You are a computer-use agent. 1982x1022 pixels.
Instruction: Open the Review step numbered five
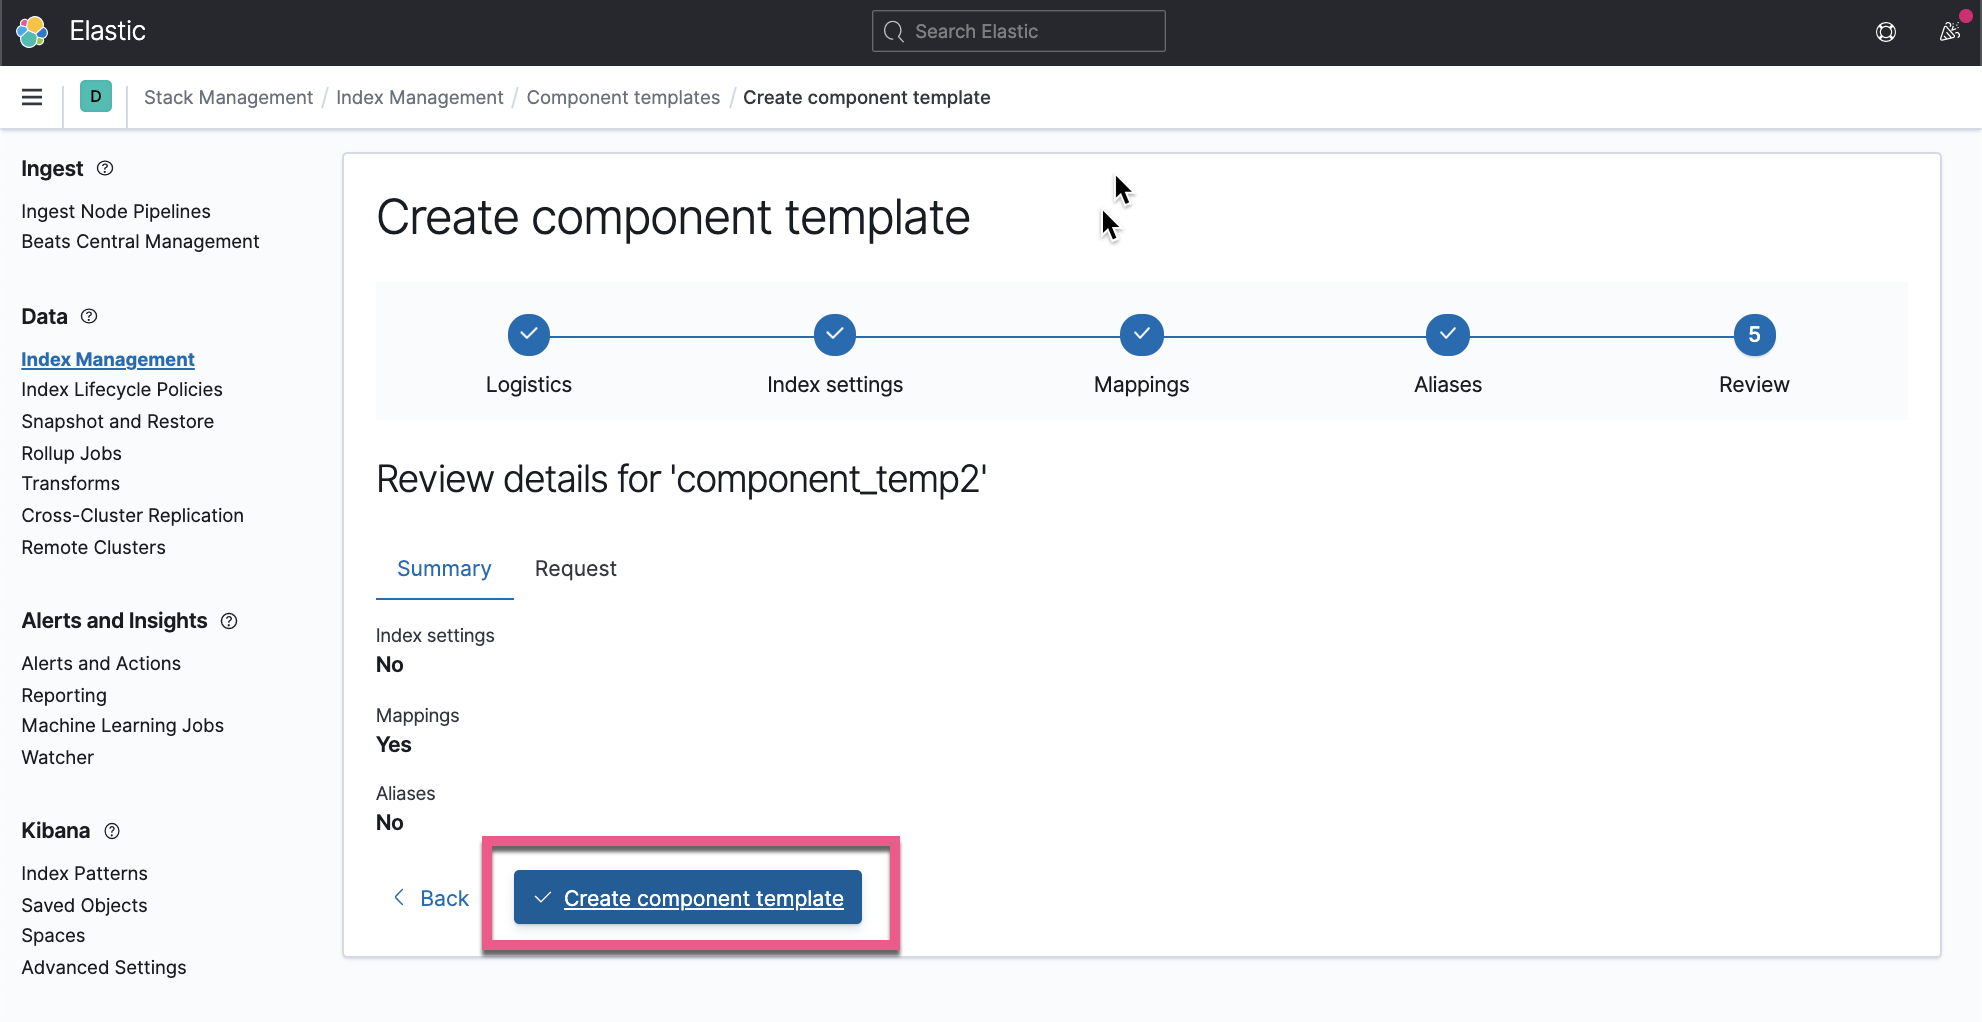click(1754, 334)
